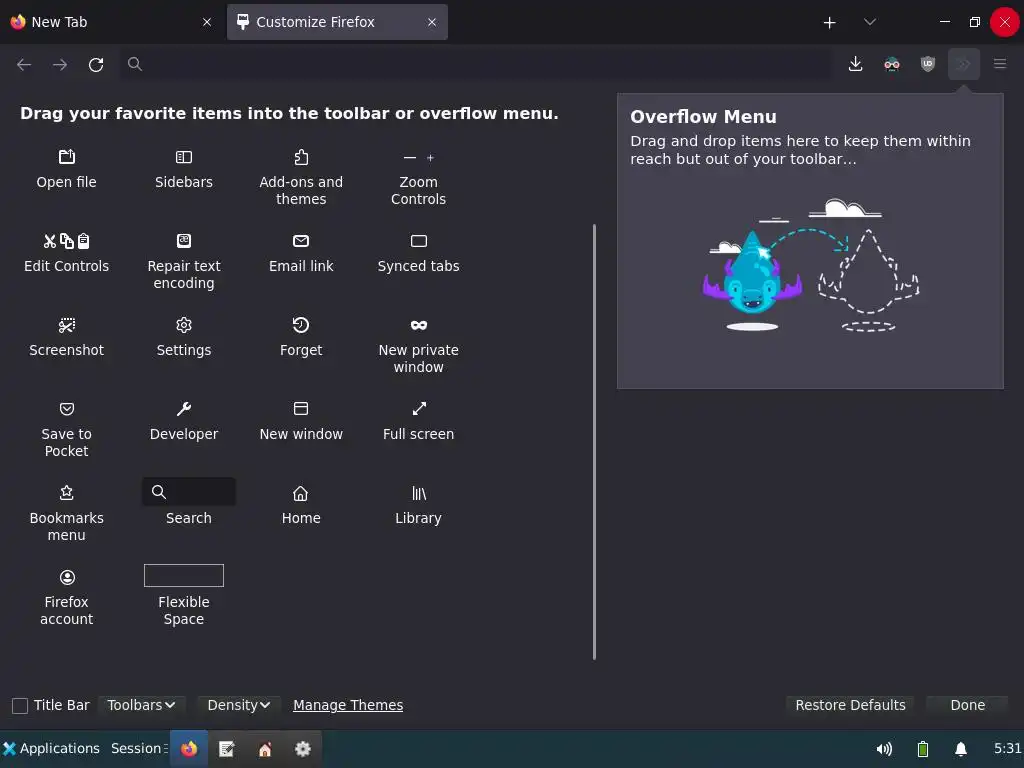This screenshot has width=1024, height=768.
Task: Select the Home house icon in grid
Action: tap(300, 493)
